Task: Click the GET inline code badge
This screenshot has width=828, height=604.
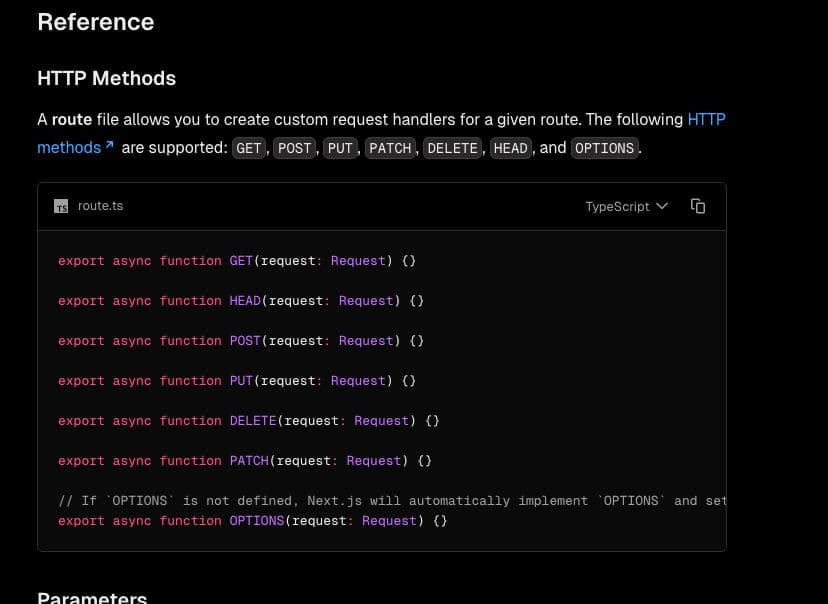Action: (249, 148)
